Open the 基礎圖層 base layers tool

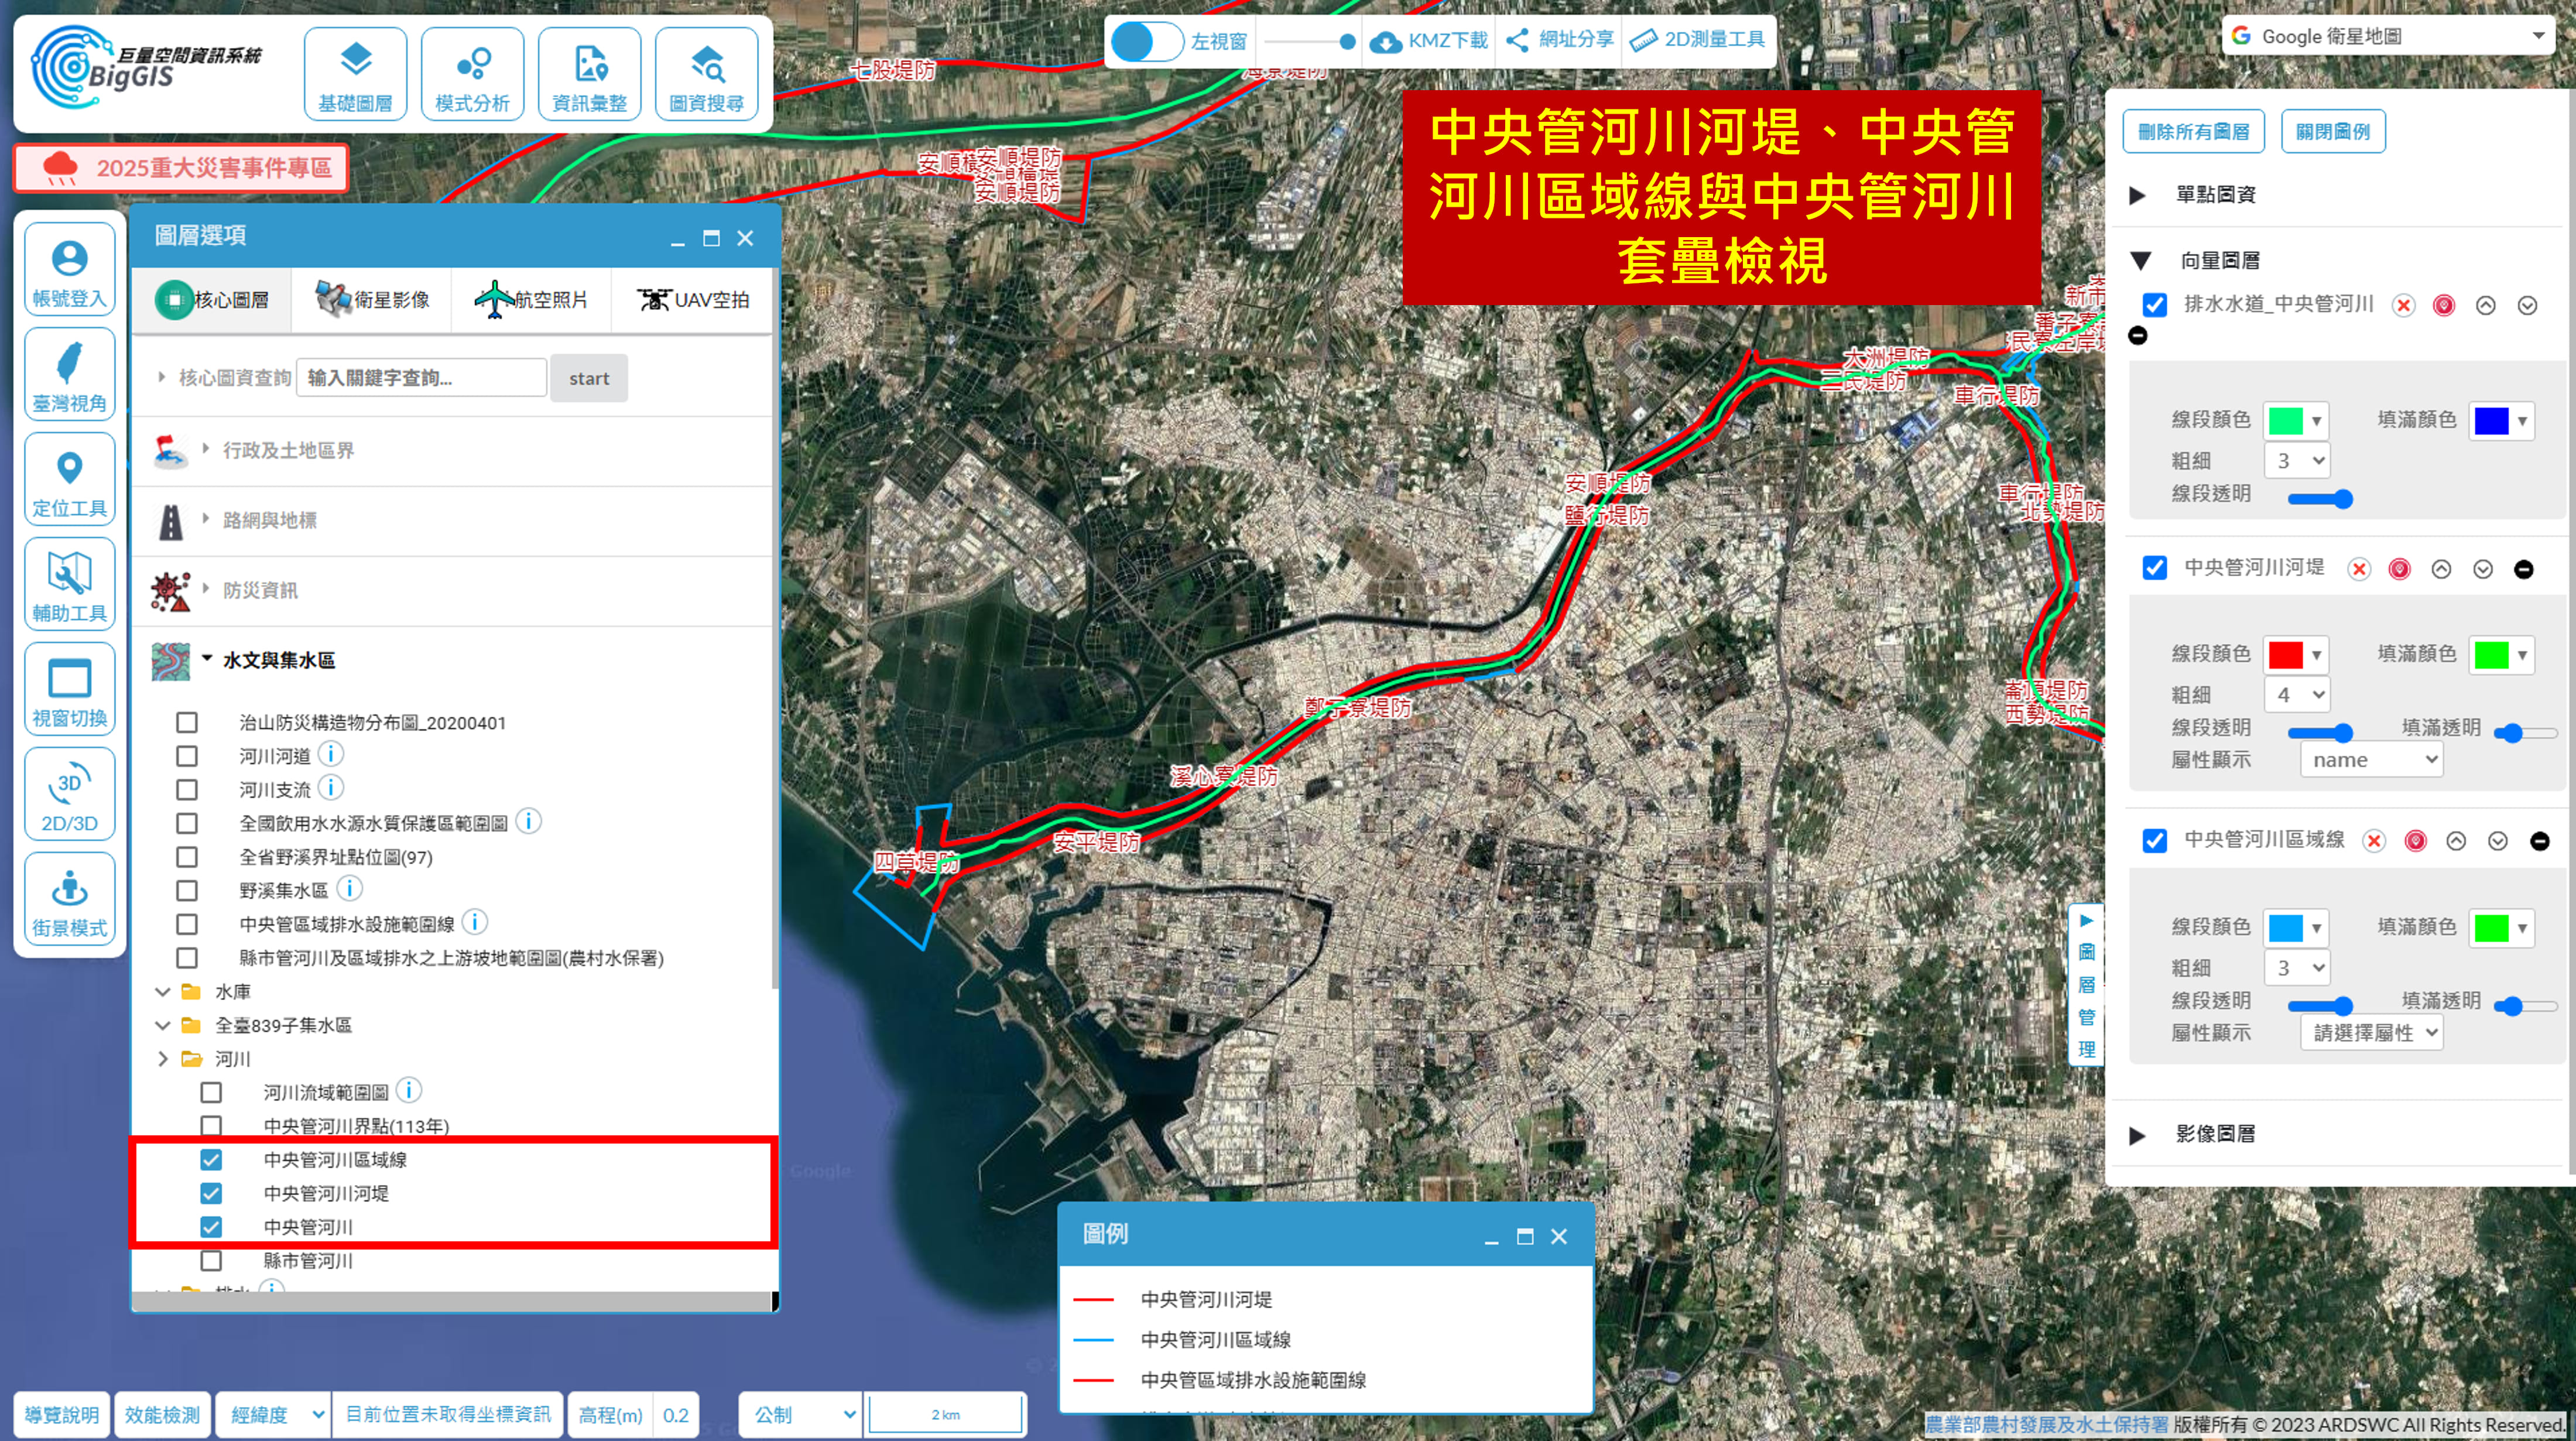(355, 74)
